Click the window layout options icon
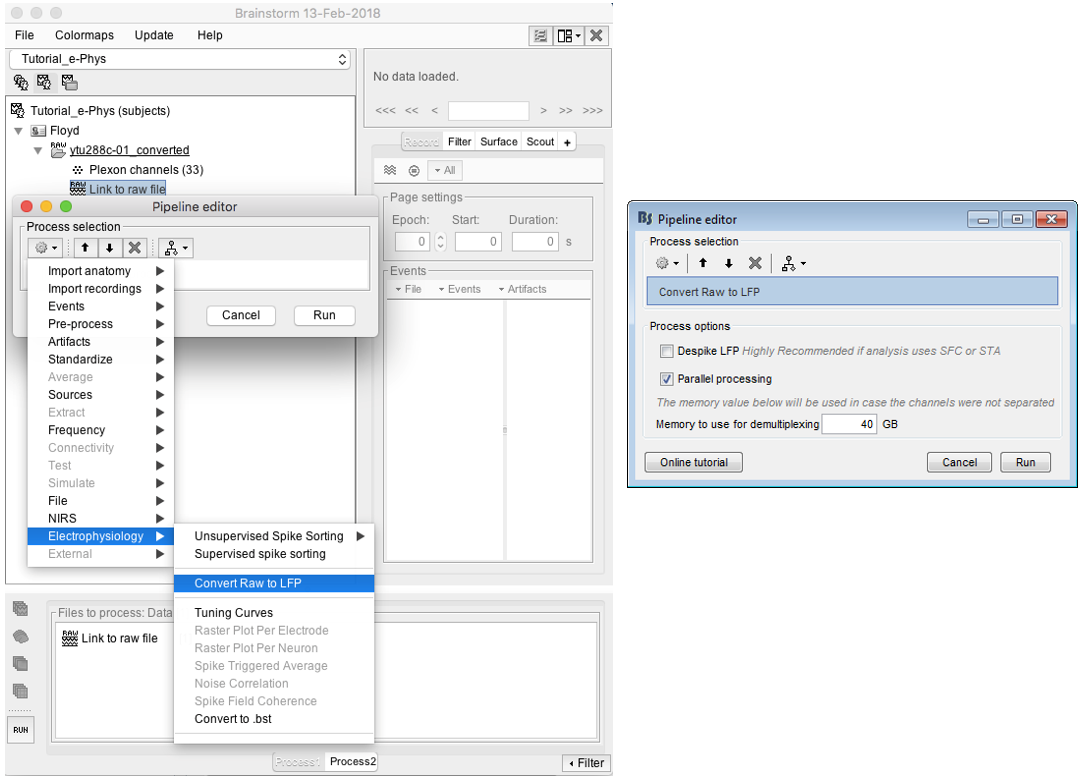The width and height of the screenshot is (1084, 779). [541, 36]
